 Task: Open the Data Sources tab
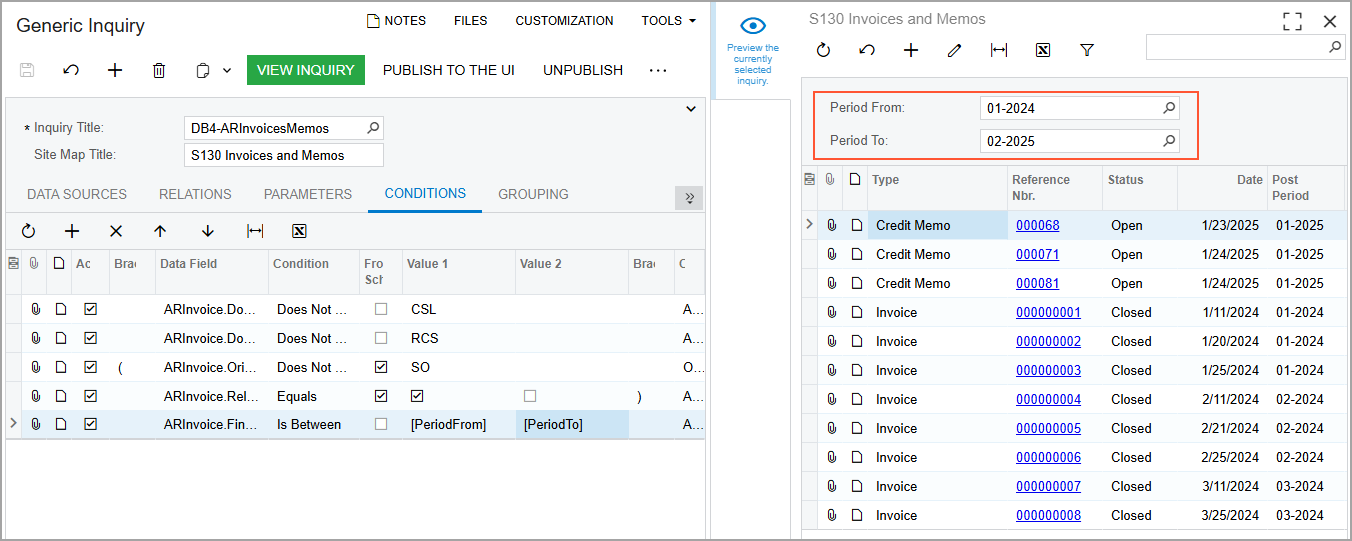(77, 194)
